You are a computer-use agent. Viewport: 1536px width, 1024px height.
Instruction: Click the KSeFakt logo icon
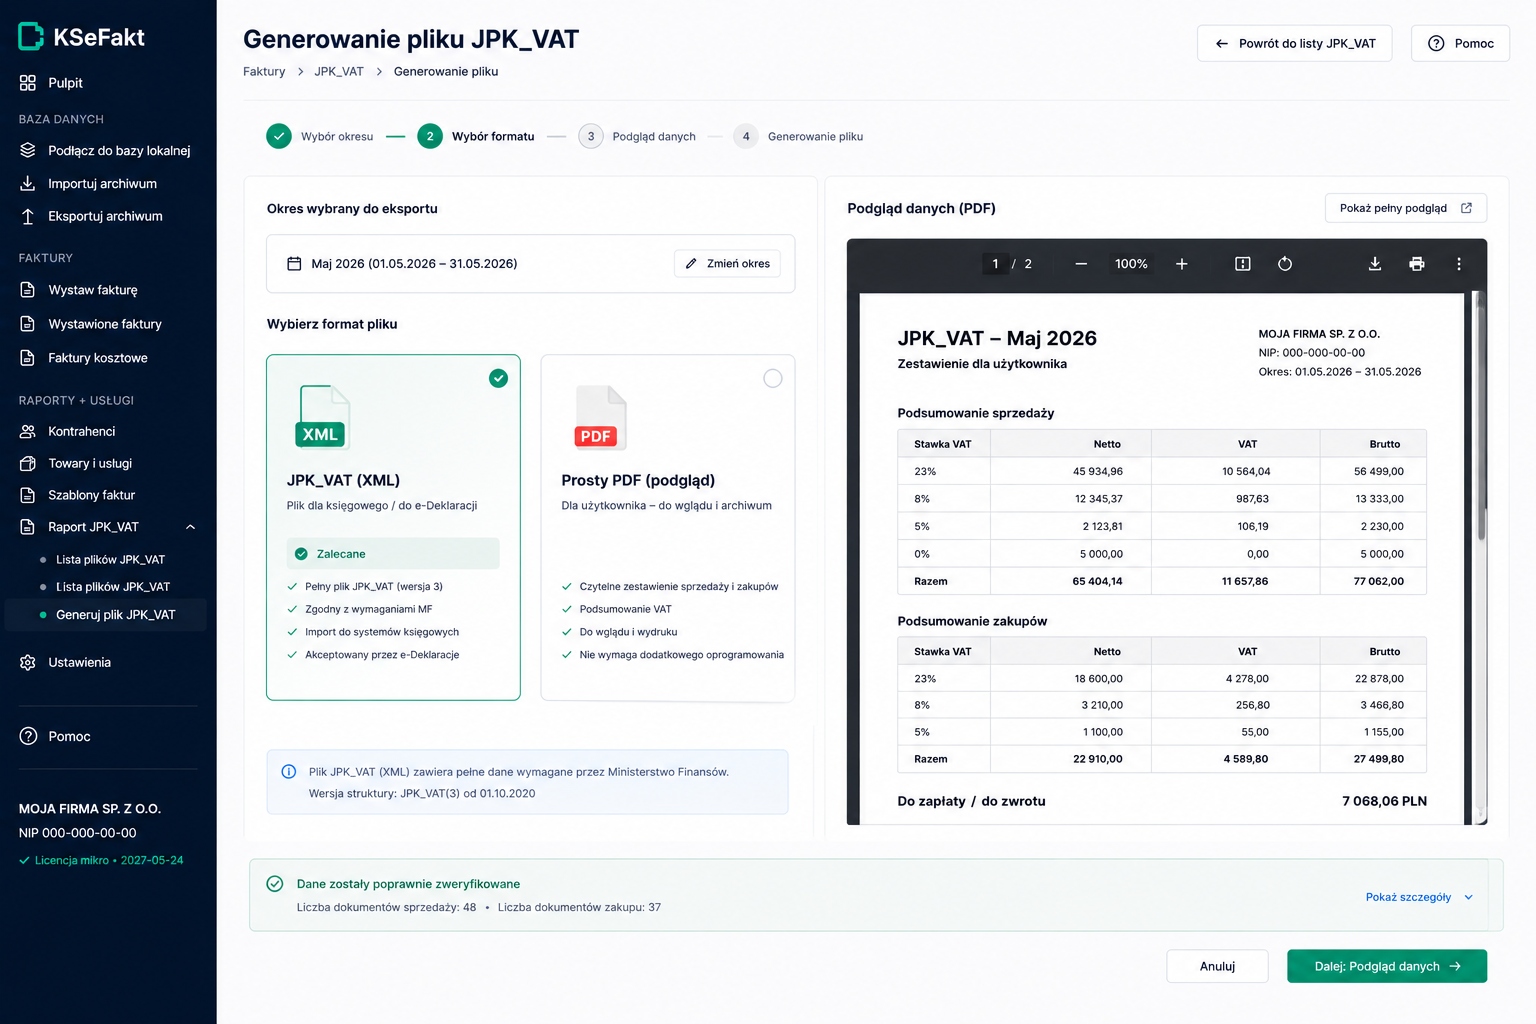[31, 37]
